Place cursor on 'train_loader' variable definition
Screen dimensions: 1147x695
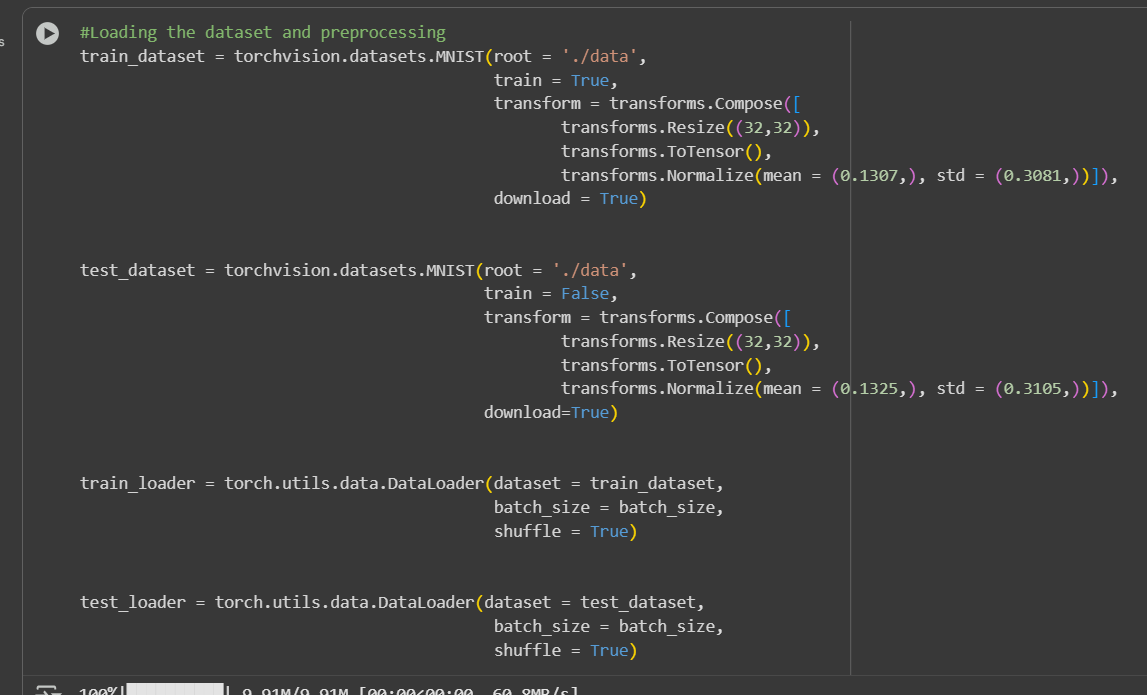pyautogui.click(x=138, y=484)
